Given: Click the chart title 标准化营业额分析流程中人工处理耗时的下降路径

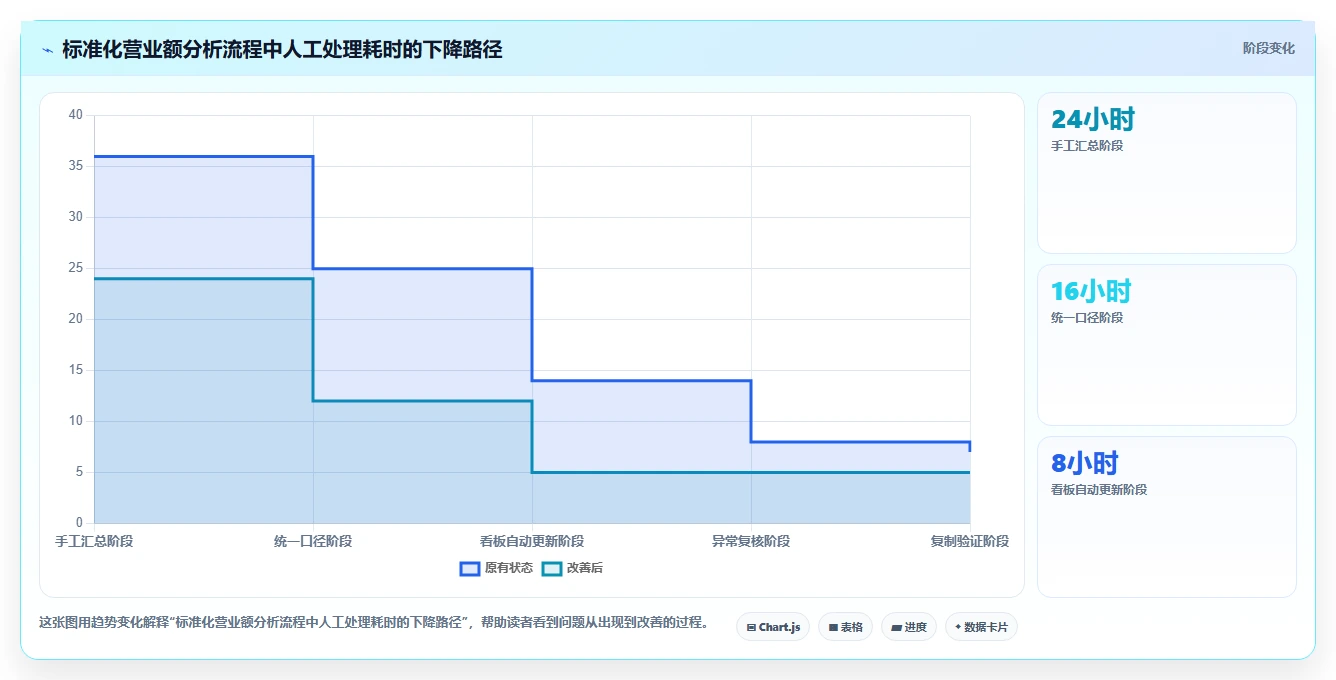Looking at the screenshot, I should [282, 49].
